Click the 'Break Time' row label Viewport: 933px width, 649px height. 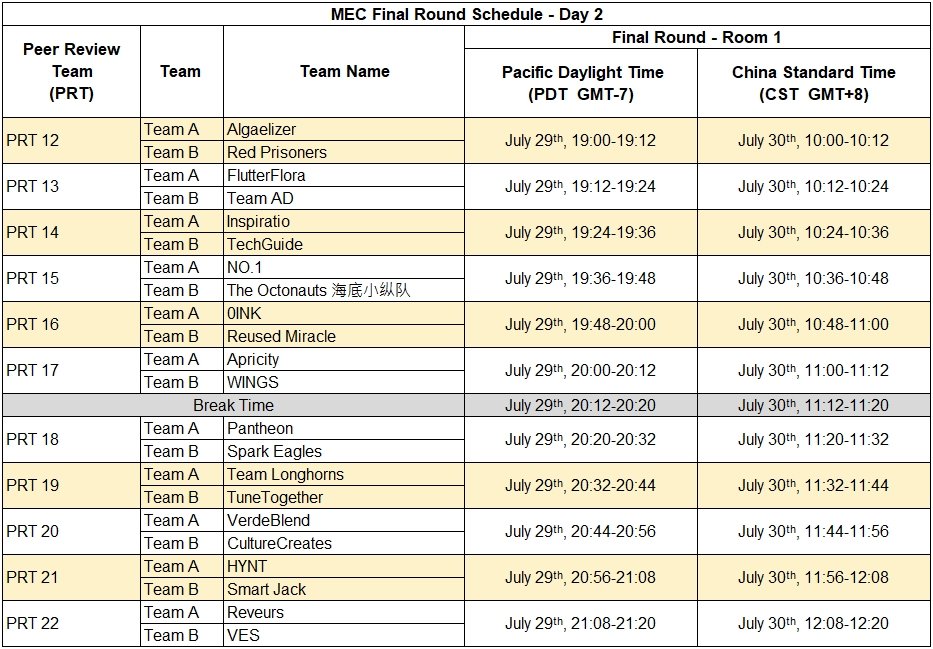(x=233, y=405)
